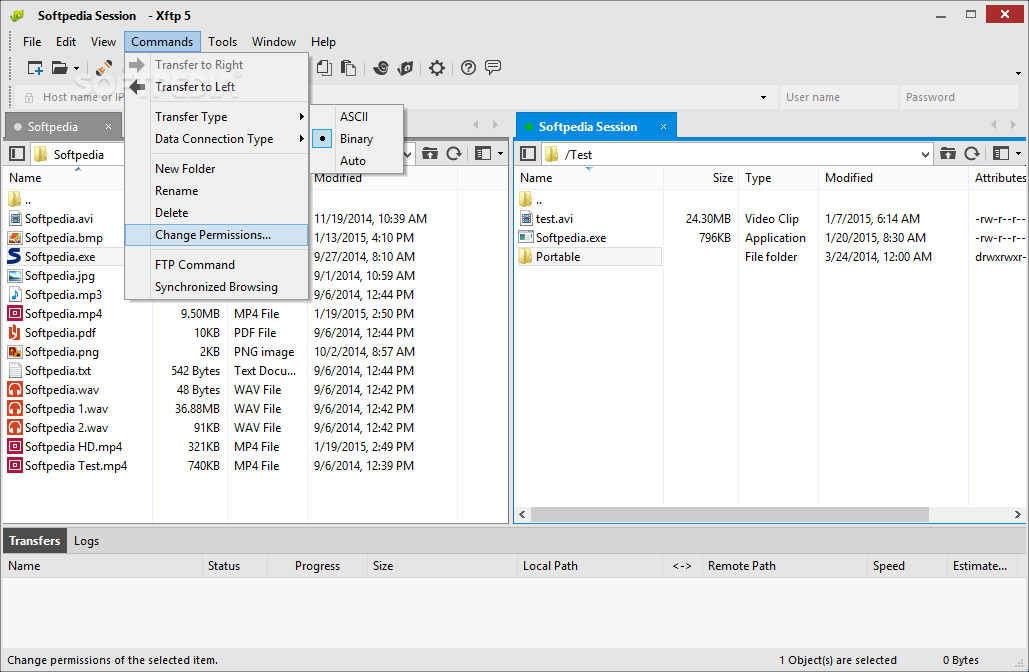1029x672 pixels.
Task: Open Help with the question mark icon
Action: point(468,68)
